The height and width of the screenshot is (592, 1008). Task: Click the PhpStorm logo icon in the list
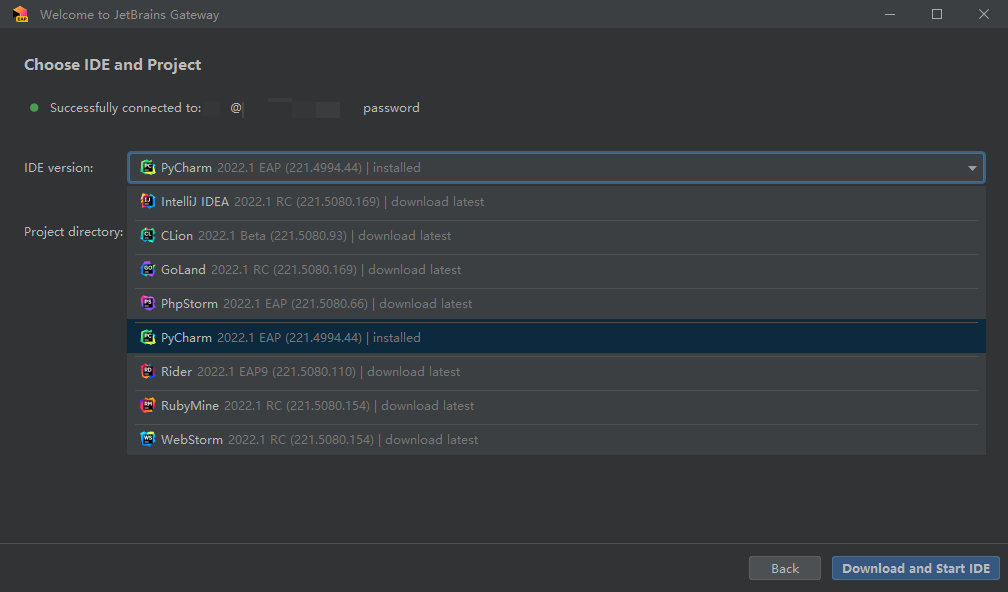[148, 303]
